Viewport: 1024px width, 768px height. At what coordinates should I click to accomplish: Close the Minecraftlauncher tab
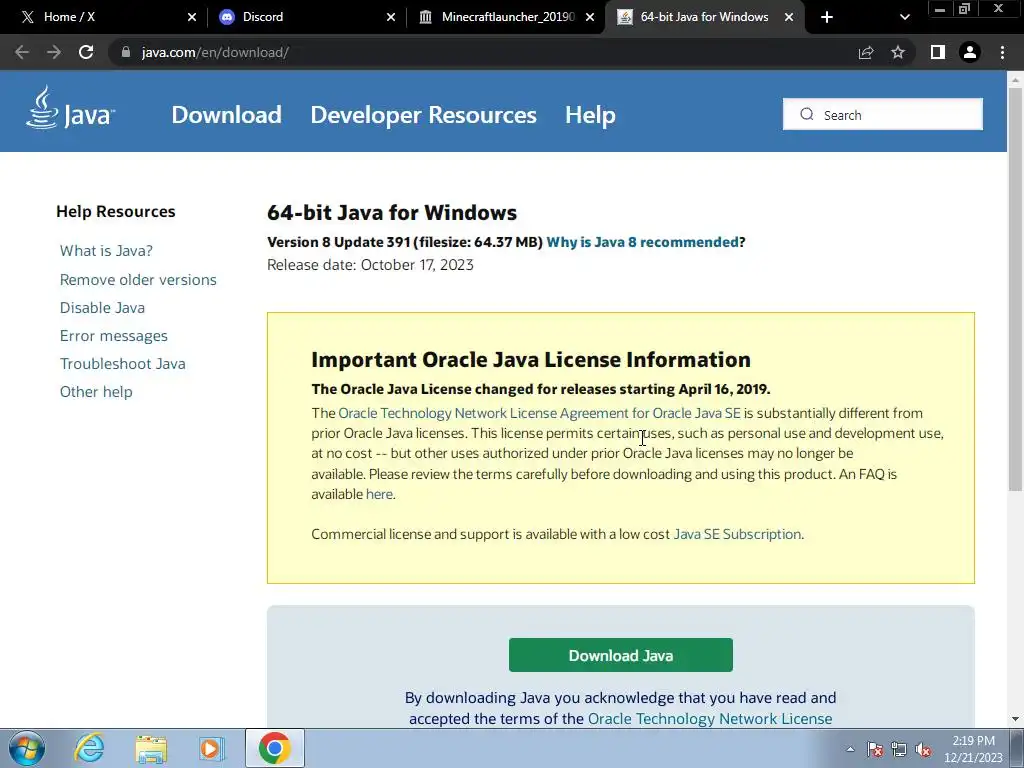(x=590, y=17)
